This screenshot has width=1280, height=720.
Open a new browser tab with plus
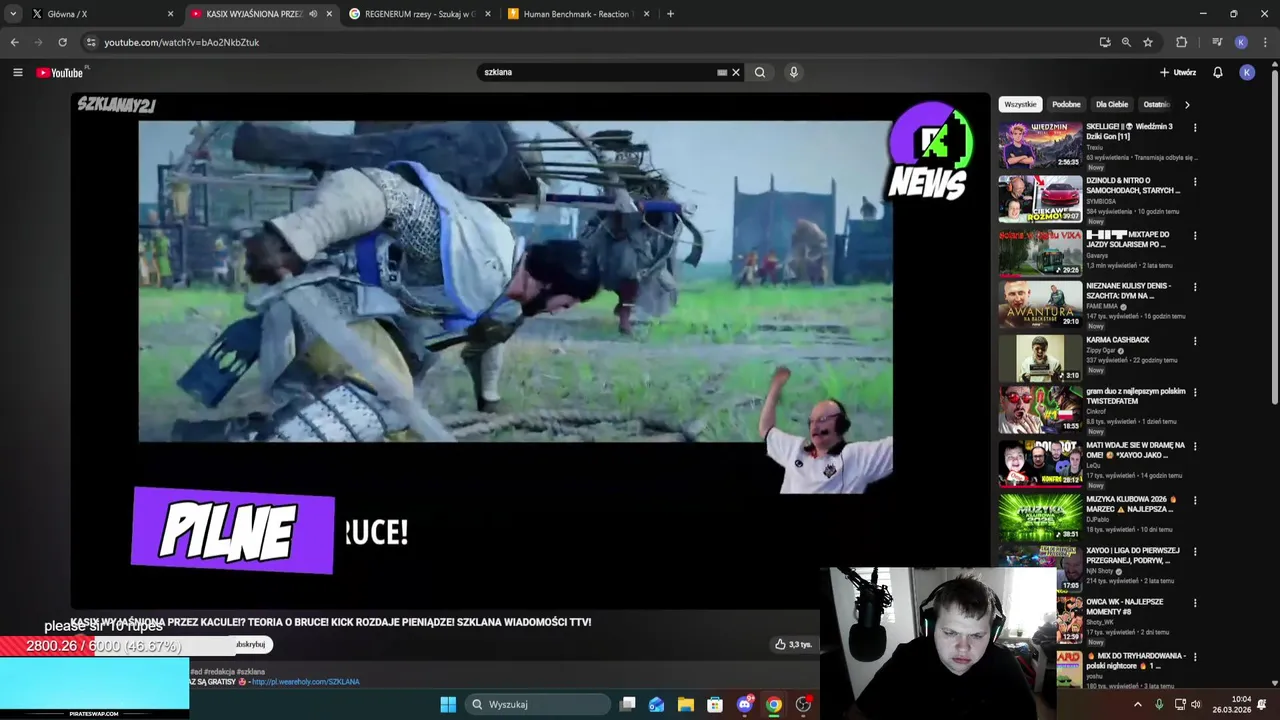pyautogui.click(x=670, y=14)
